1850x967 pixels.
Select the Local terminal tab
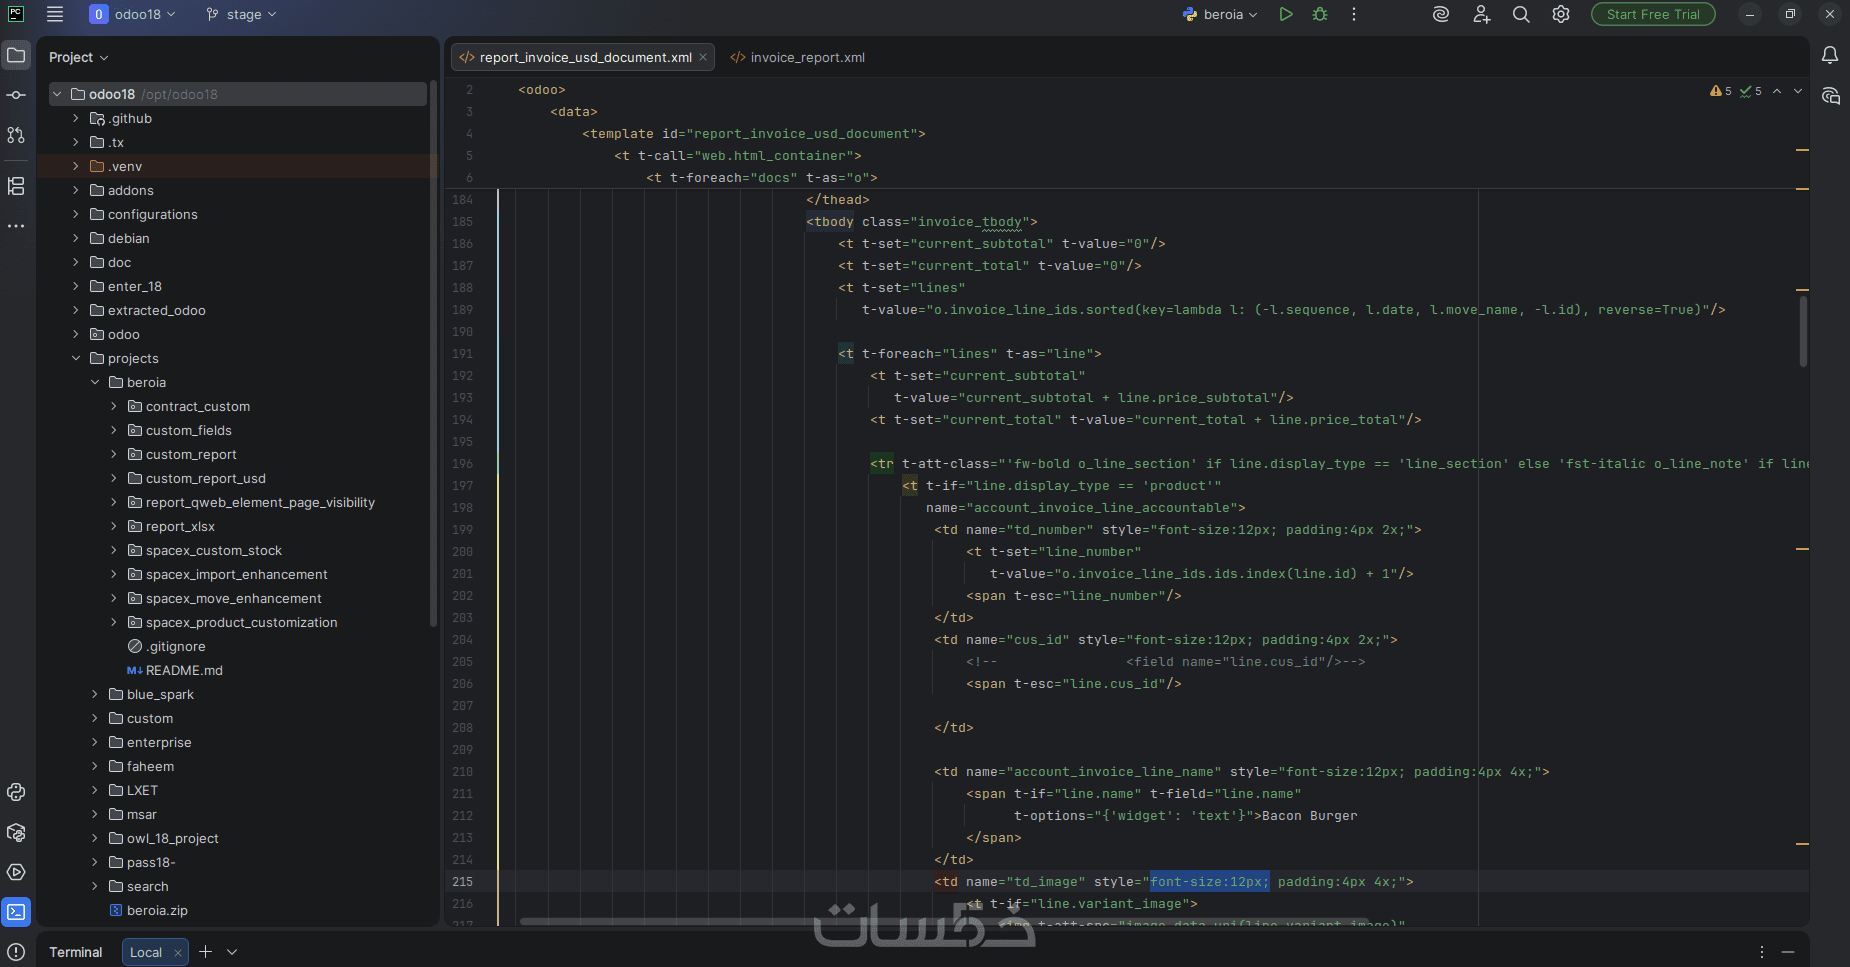146,952
